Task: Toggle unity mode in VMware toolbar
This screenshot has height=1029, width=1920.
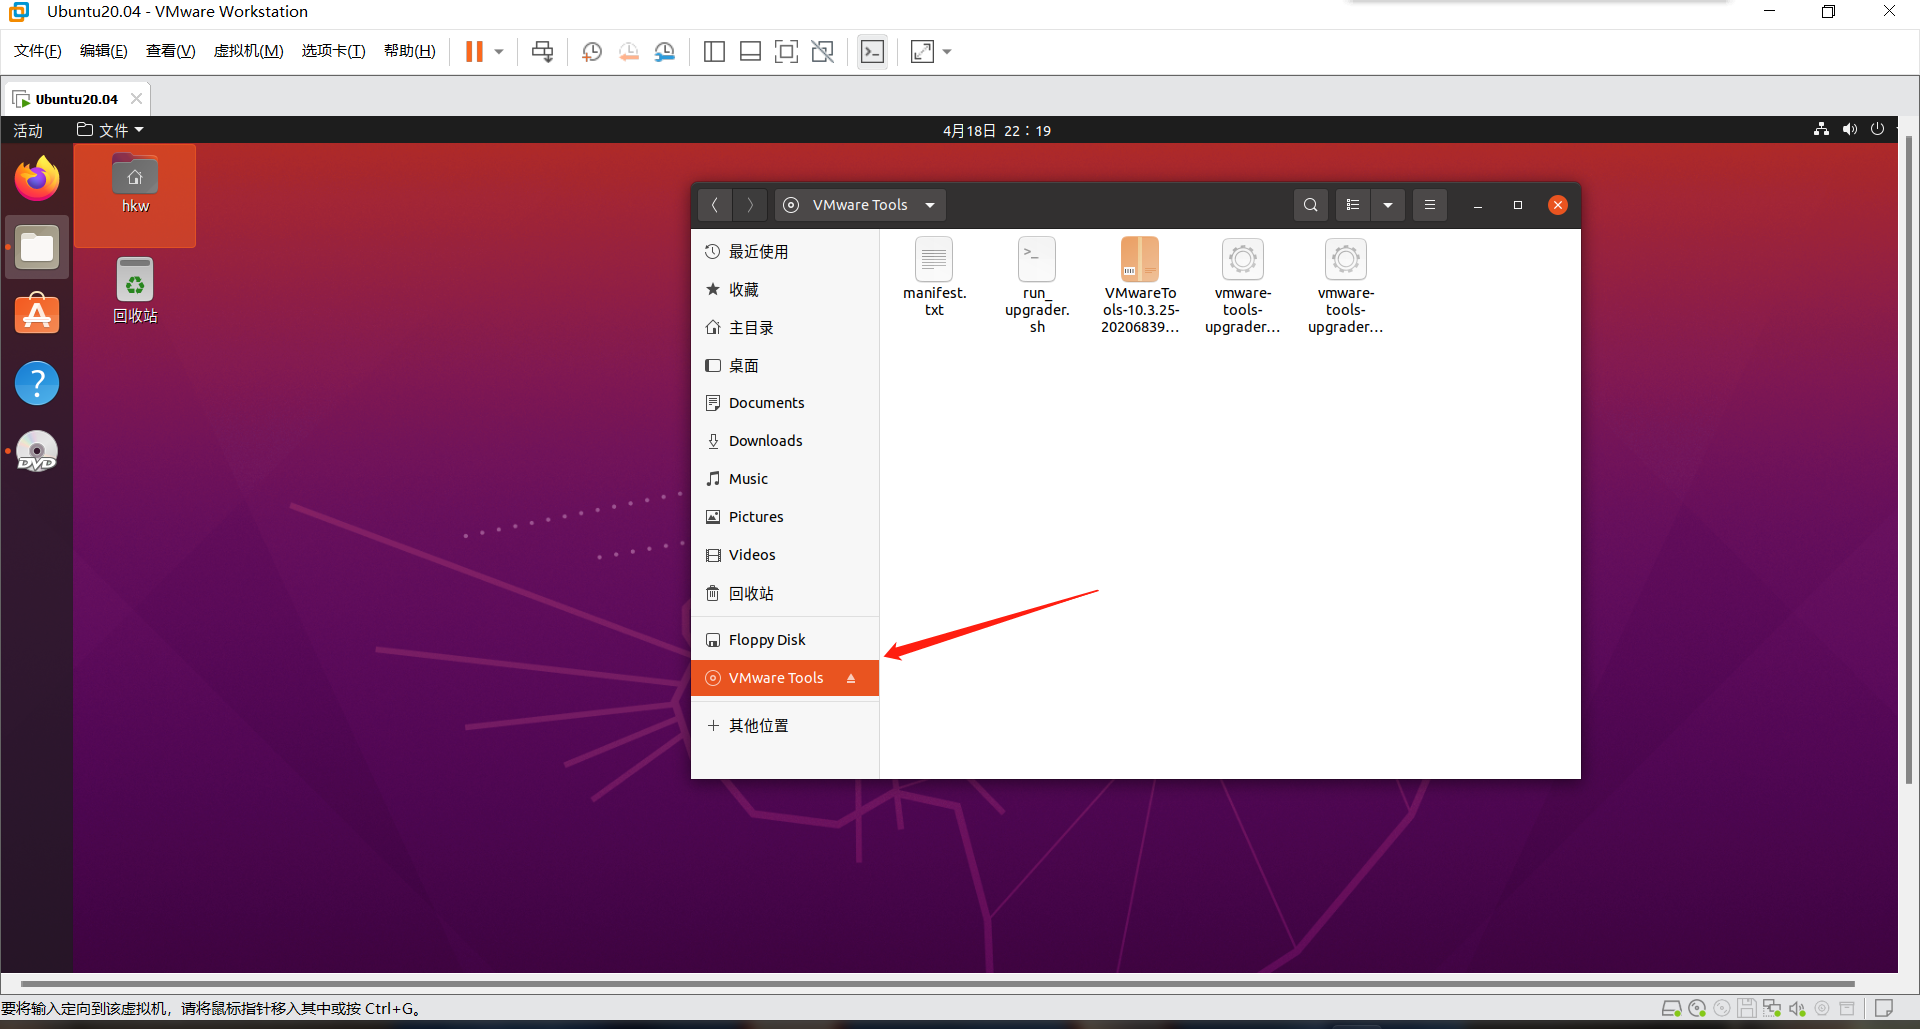Action: pyautogui.click(x=822, y=52)
